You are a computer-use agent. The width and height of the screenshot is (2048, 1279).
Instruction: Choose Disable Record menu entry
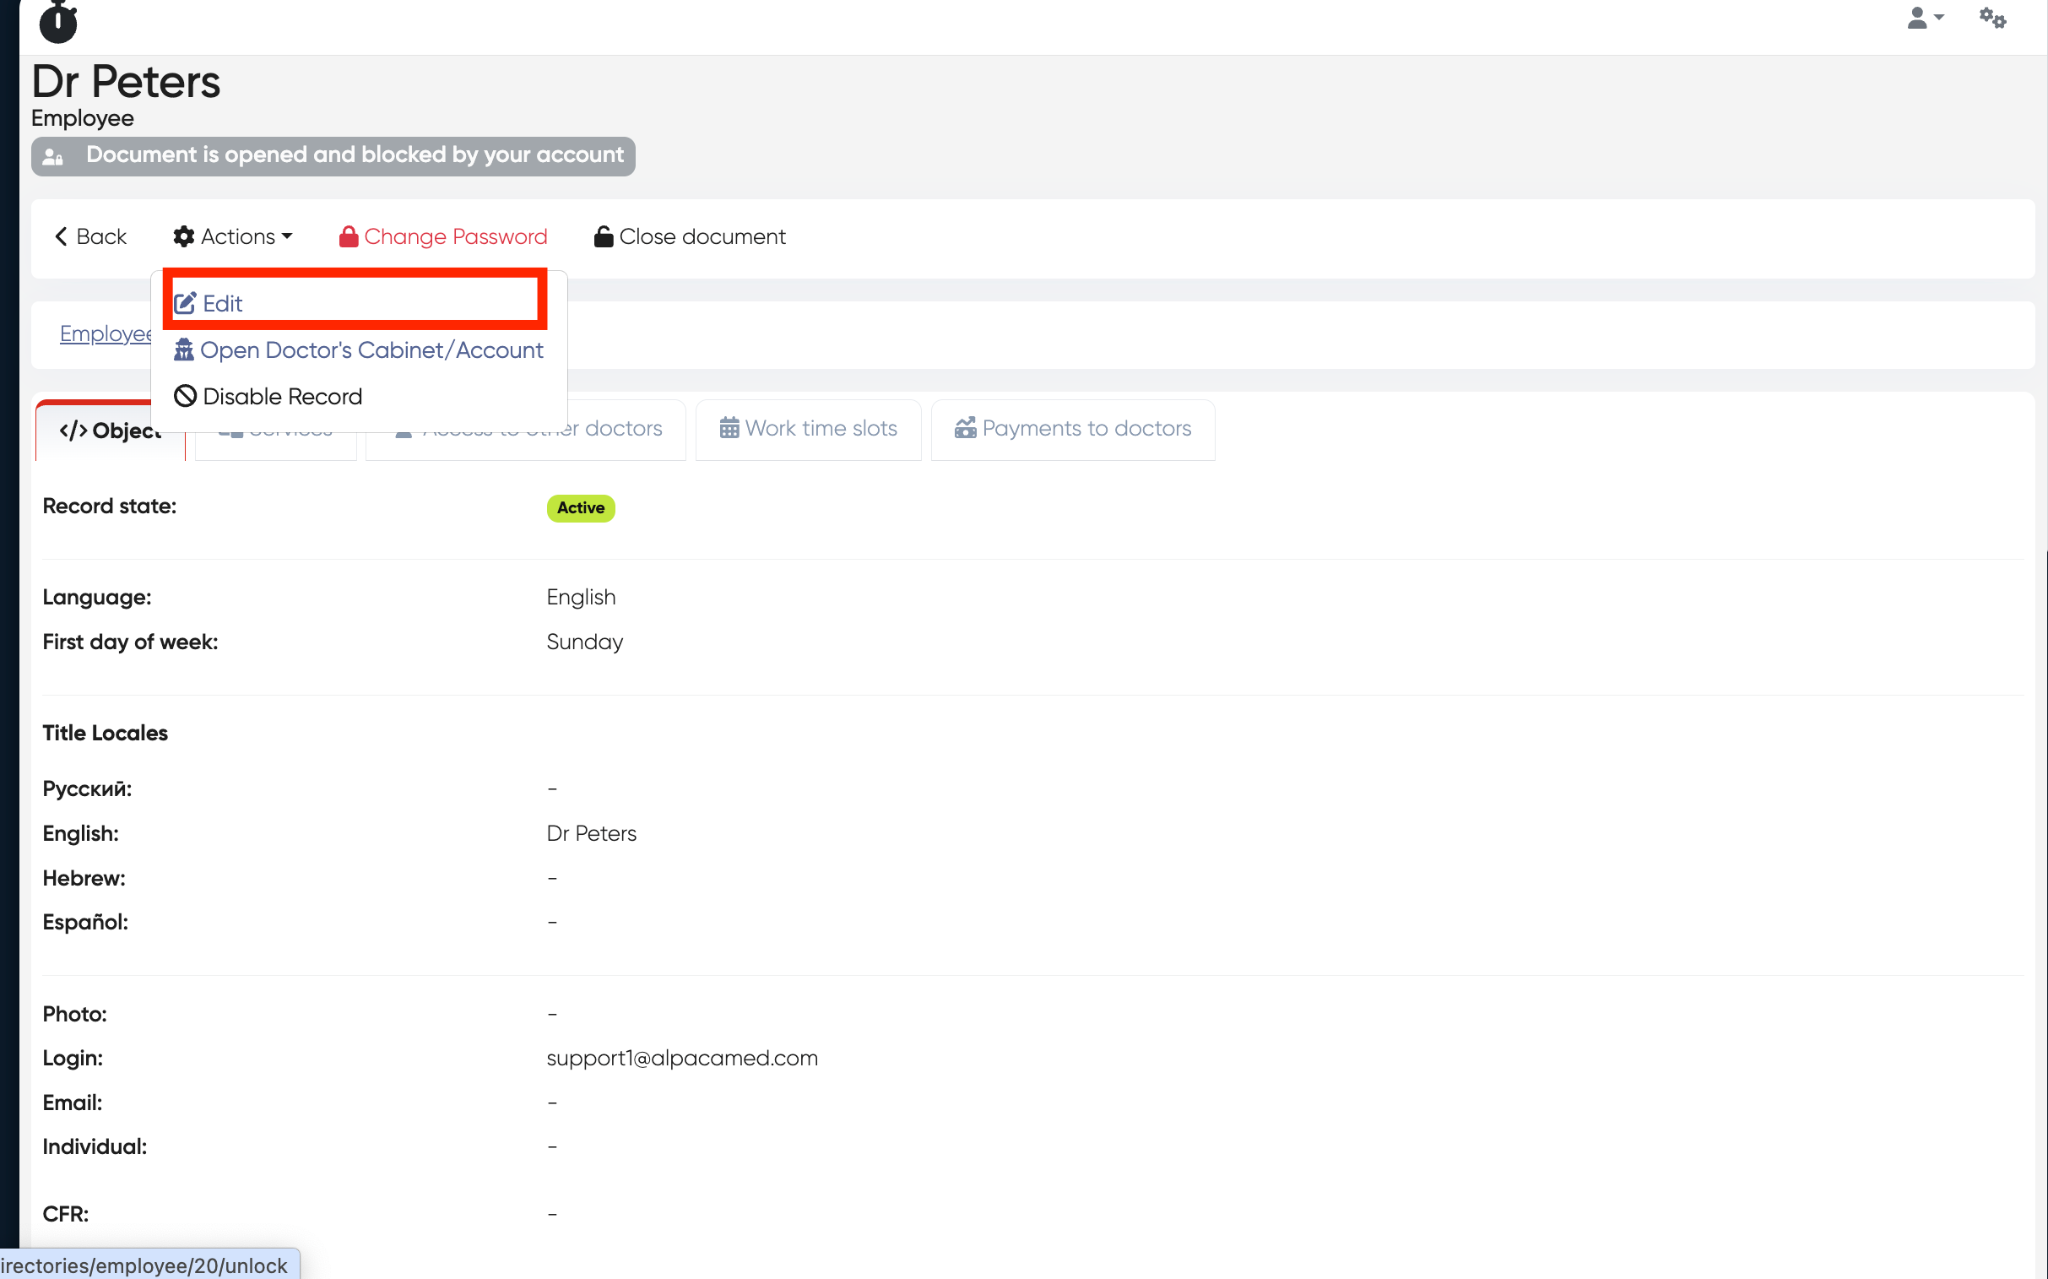point(282,396)
